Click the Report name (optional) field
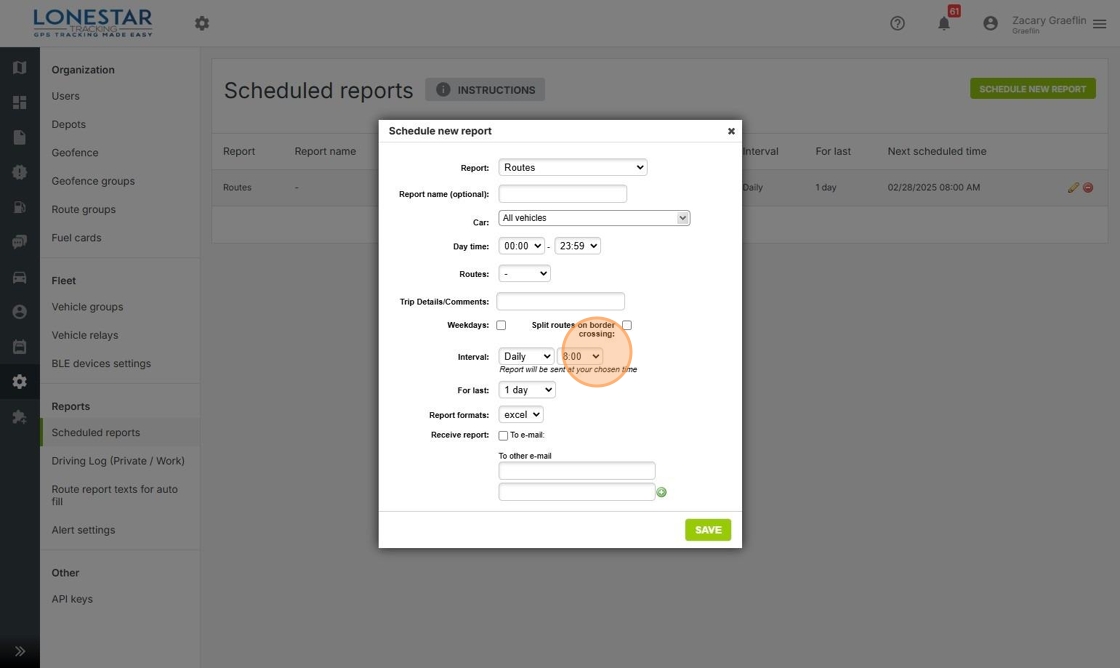 (x=563, y=194)
